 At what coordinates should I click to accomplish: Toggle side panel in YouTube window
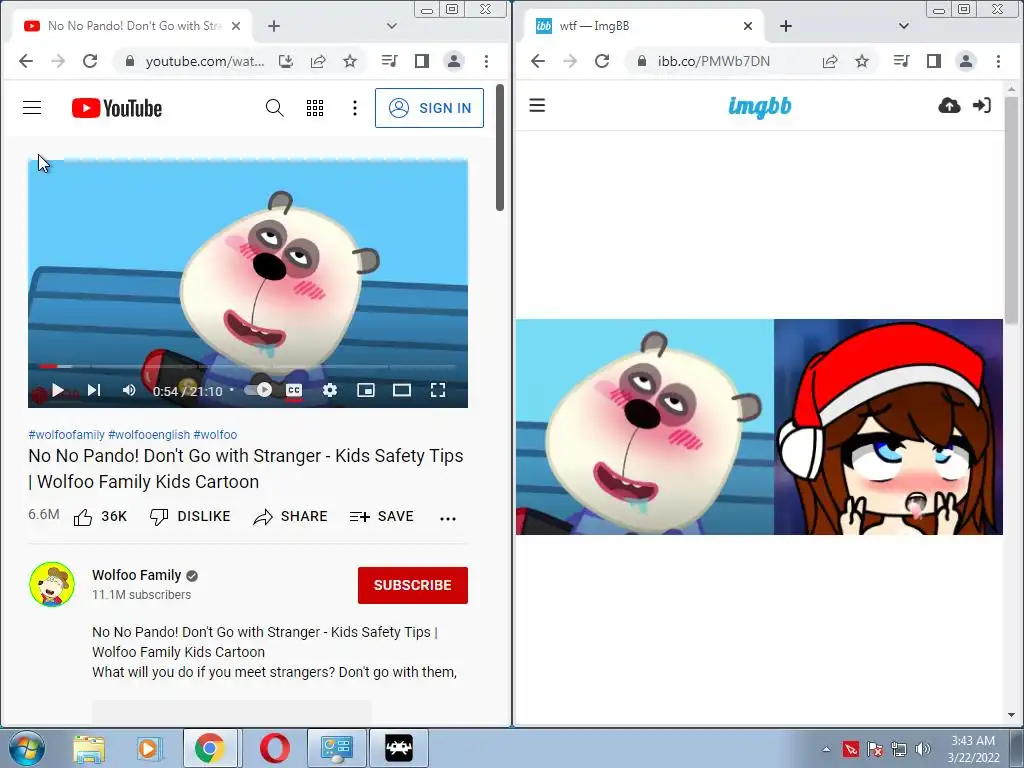tap(422, 61)
